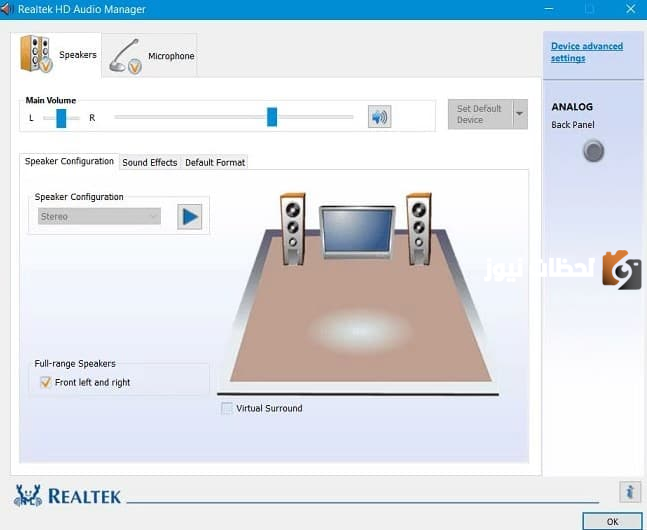Expand the Set Default Device arrow

(520, 114)
